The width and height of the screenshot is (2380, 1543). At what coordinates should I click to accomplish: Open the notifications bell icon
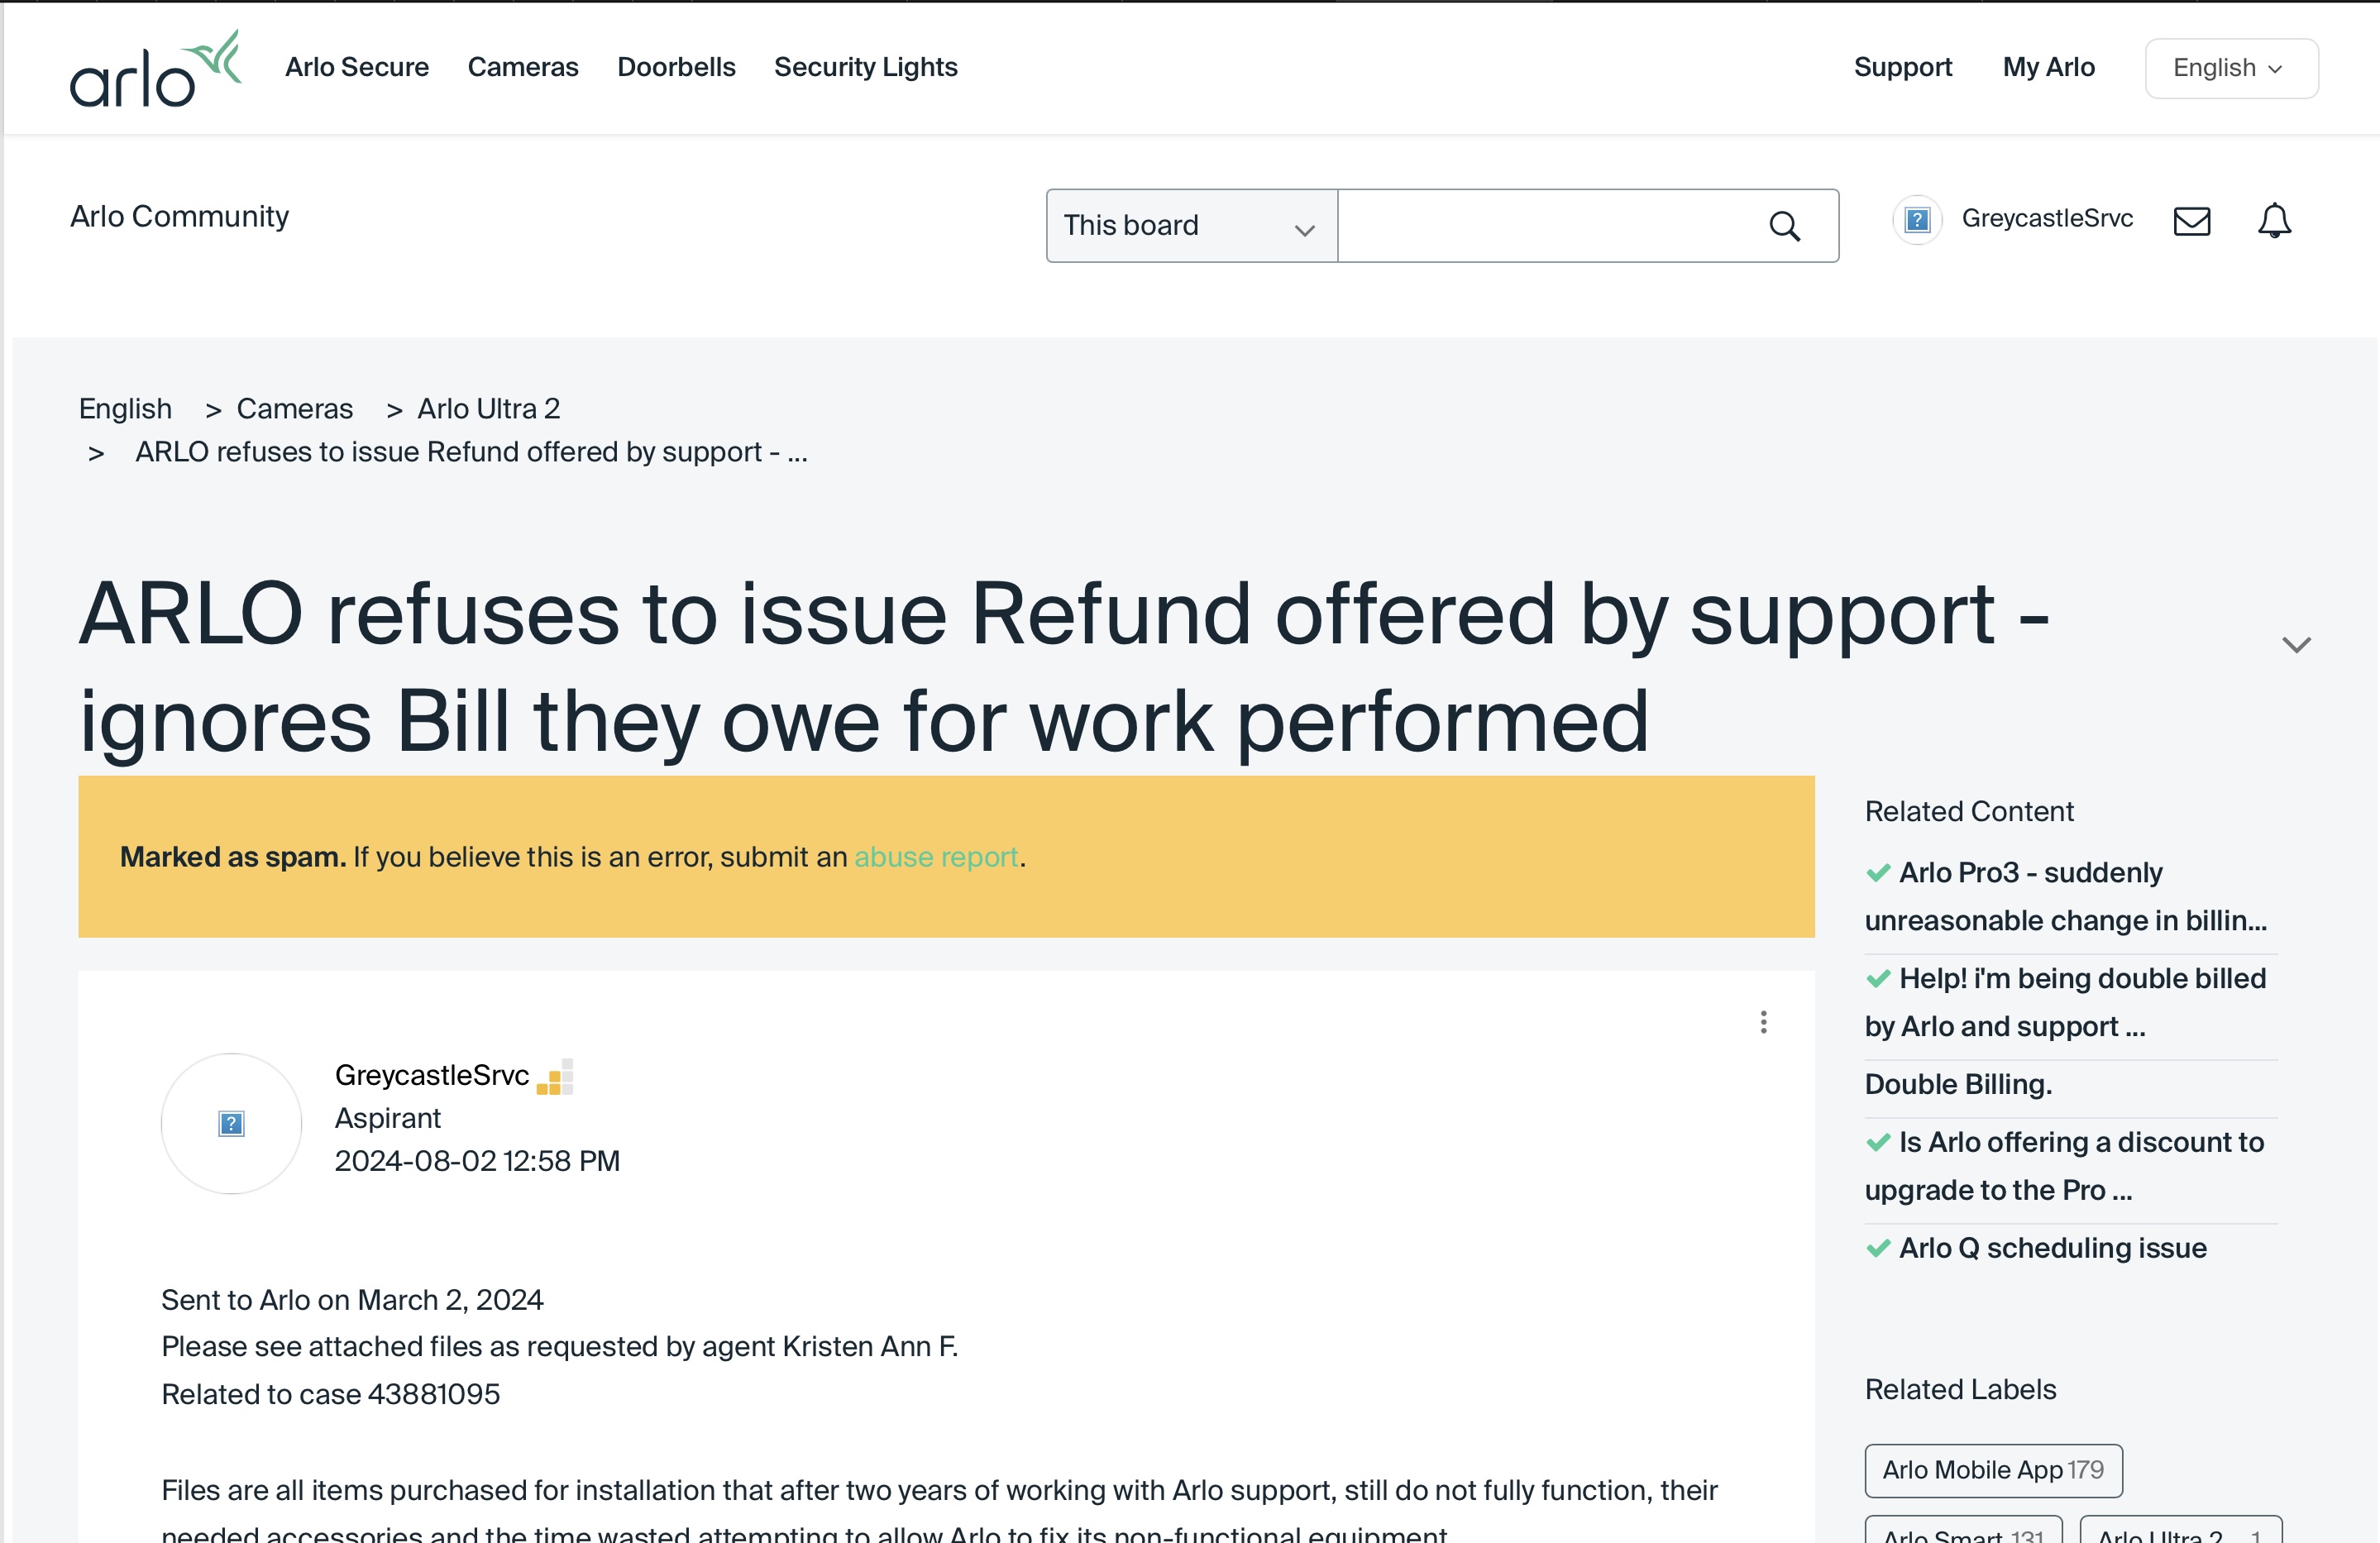click(2274, 221)
